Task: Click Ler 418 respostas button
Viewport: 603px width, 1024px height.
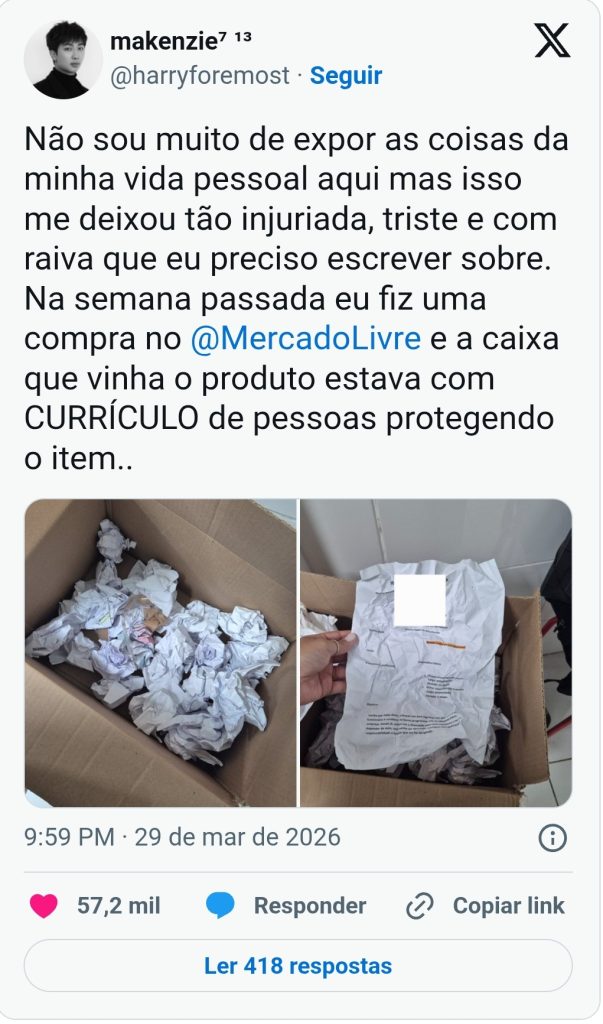Action: 298,966
